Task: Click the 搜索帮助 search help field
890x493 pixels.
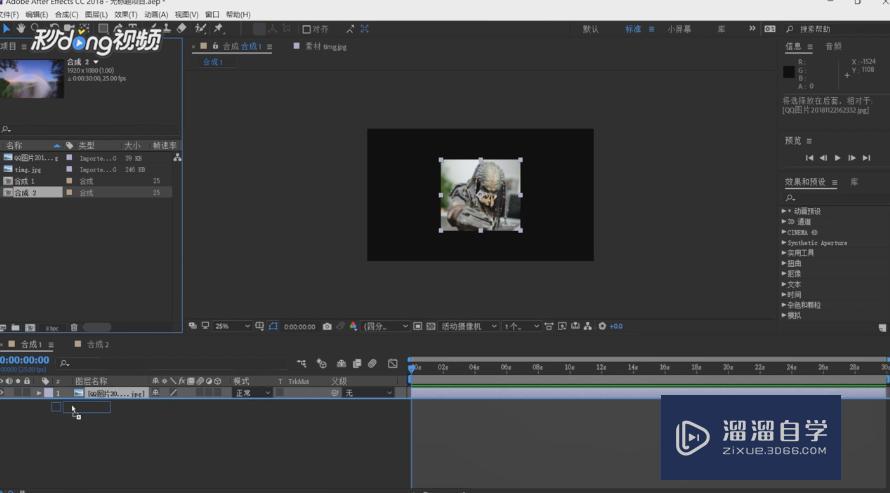Action: tap(815, 29)
